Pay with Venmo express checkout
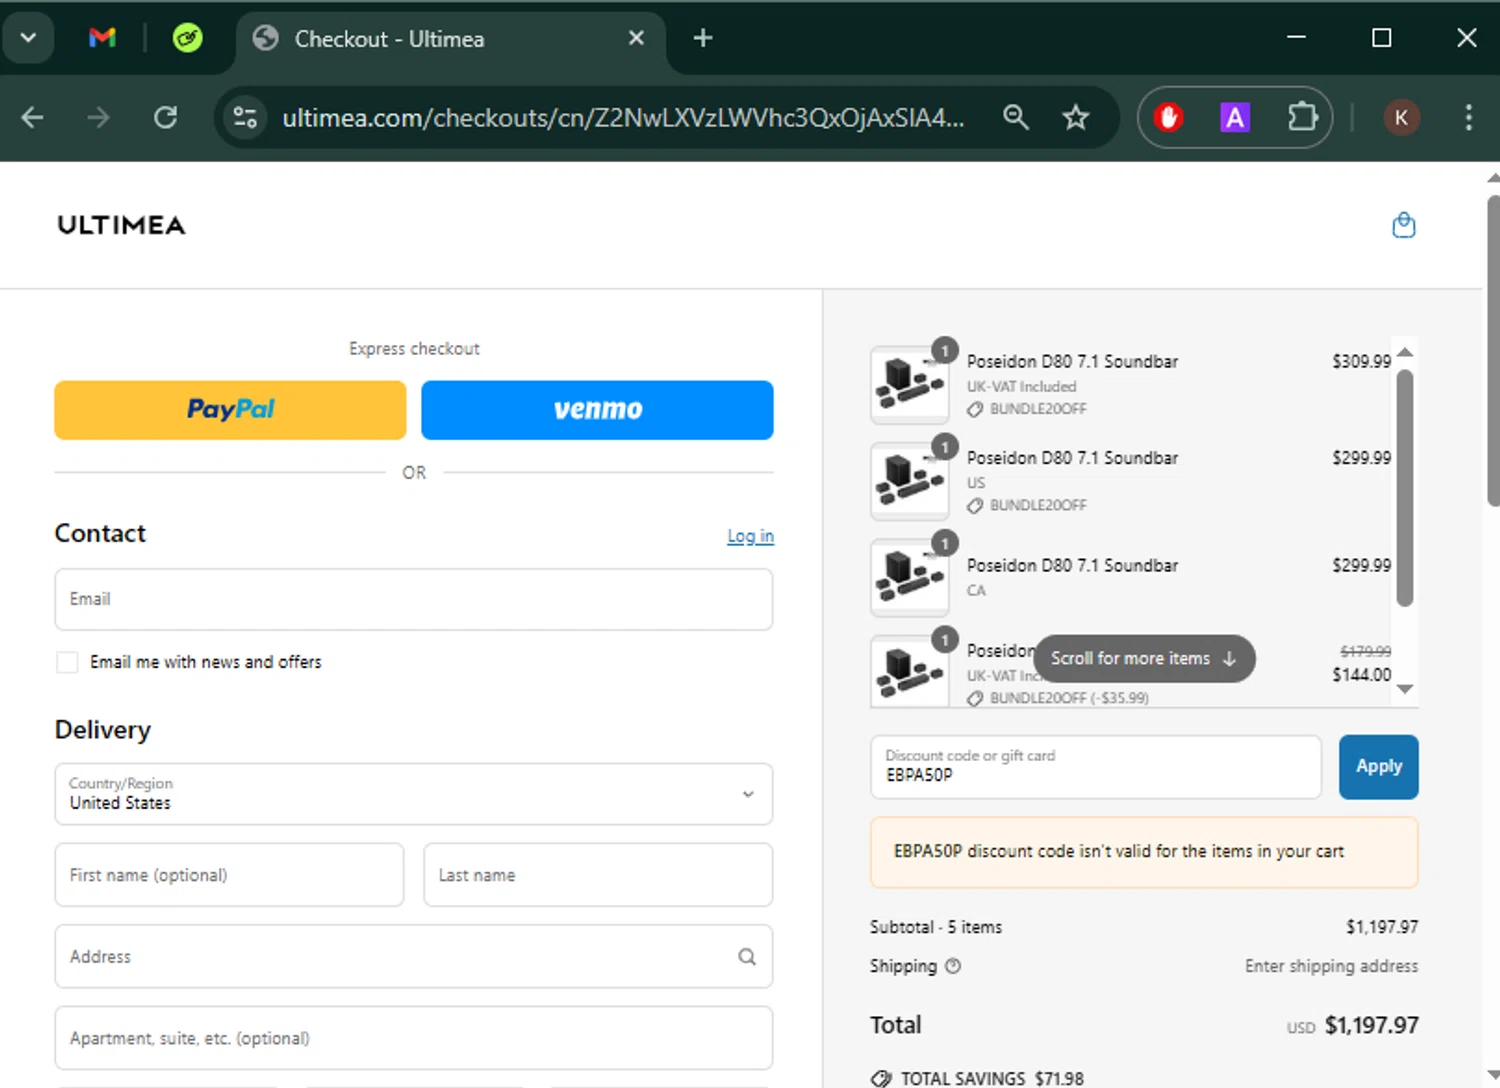This screenshot has width=1500, height=1088. (x=597, y=410)
